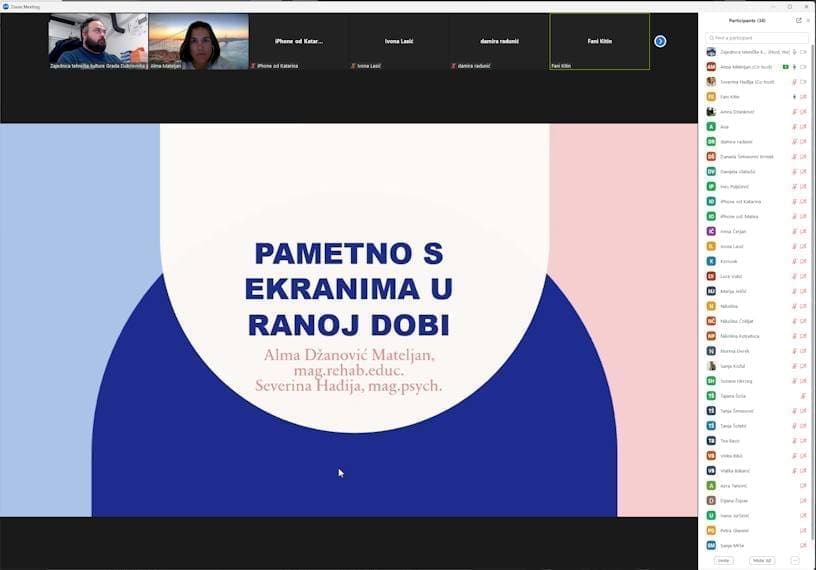Click camera icon for Severina Hadžija
Viewport: 816px width, 570px height.
click(x=803, y=82)
